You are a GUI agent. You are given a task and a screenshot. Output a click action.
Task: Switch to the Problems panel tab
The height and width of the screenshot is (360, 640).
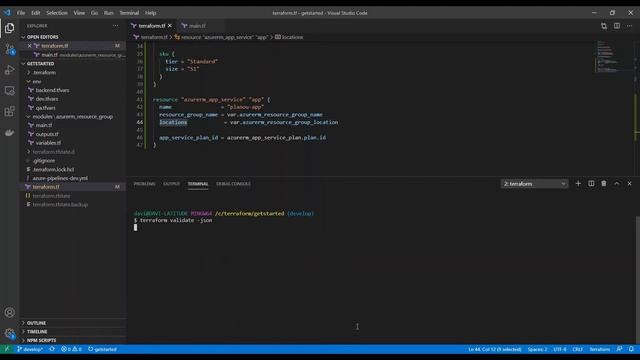click(x=144, y=184)
